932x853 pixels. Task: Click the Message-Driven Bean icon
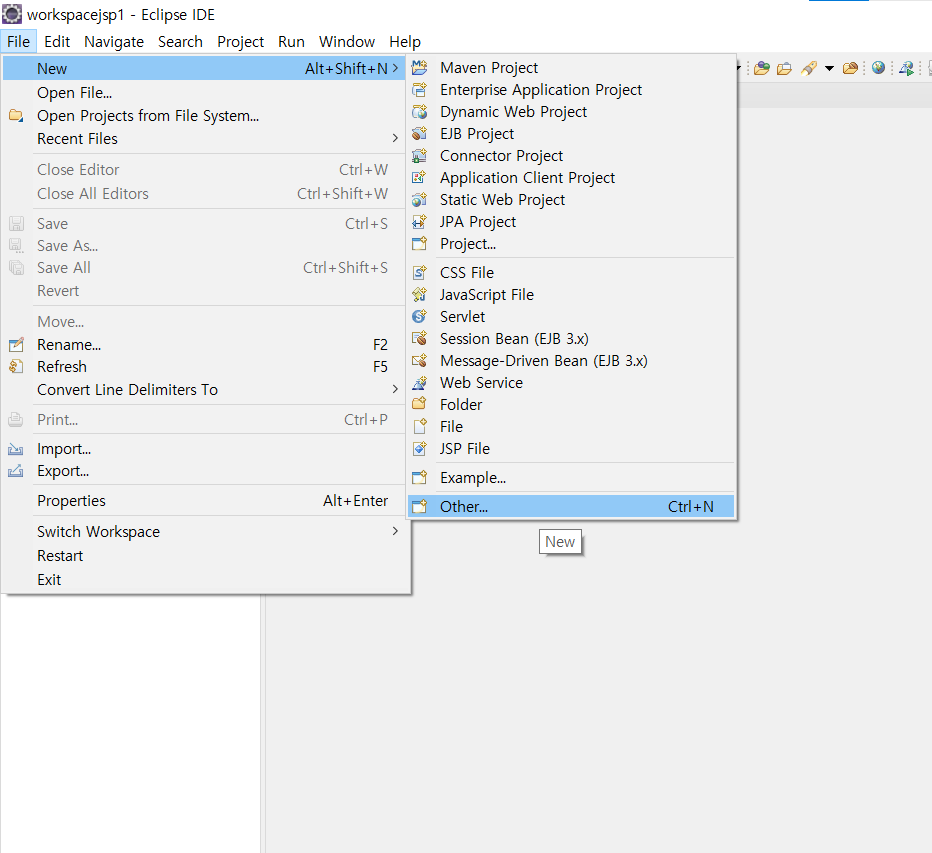click(420, 361)
